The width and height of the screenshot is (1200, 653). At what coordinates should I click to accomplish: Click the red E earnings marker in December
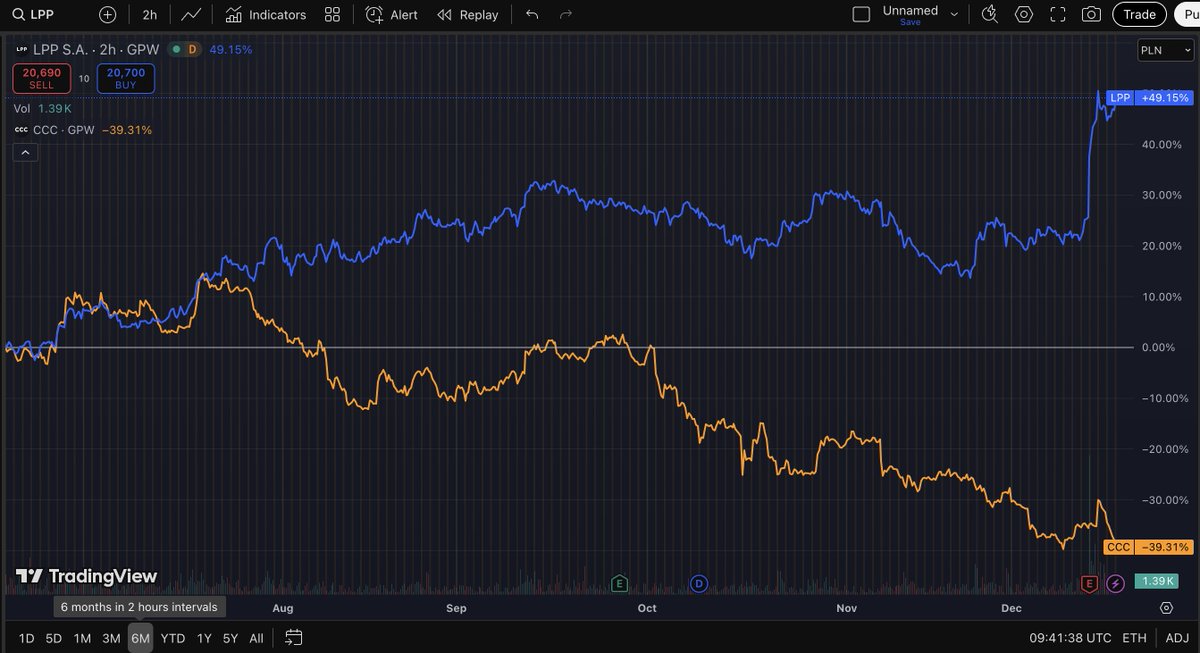pos(1089,582)
